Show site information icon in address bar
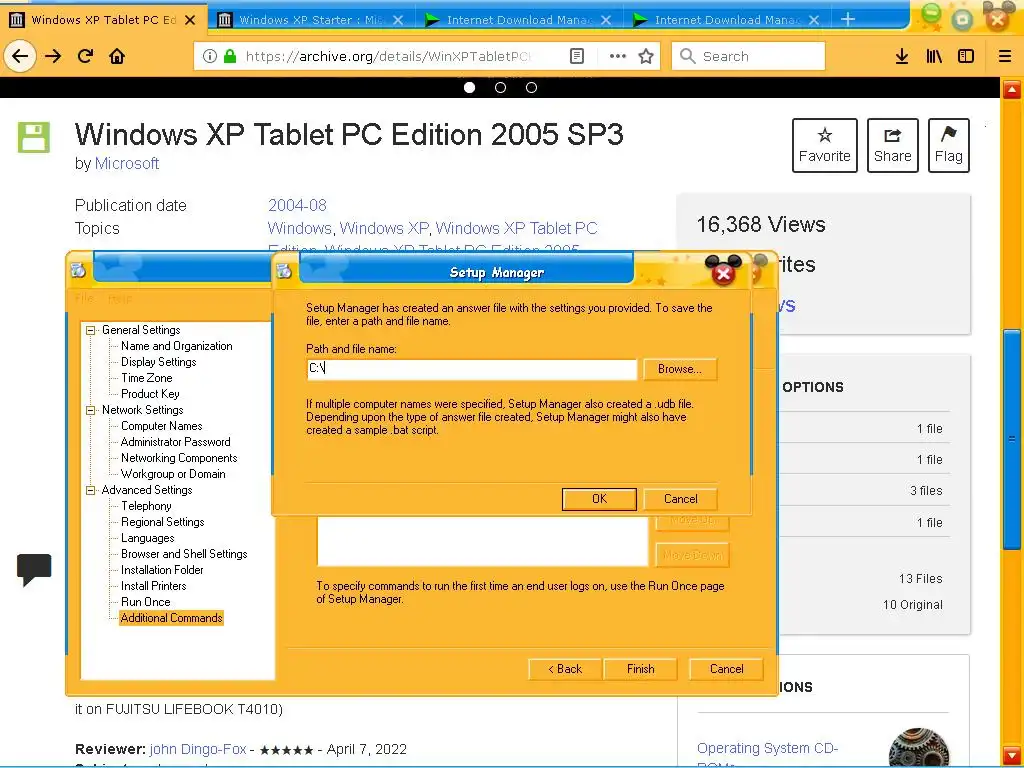The height and width of the screenshot is (768, 1024). pyautogui.click(x=210, y=56)
